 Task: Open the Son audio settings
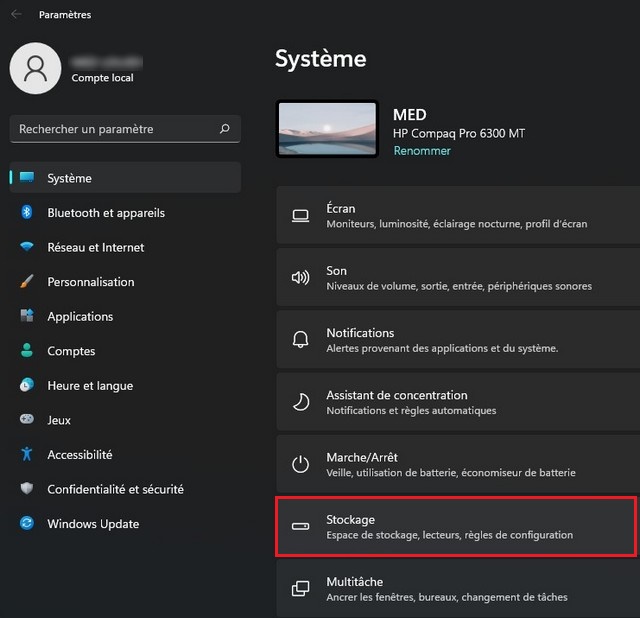point(457,278)
